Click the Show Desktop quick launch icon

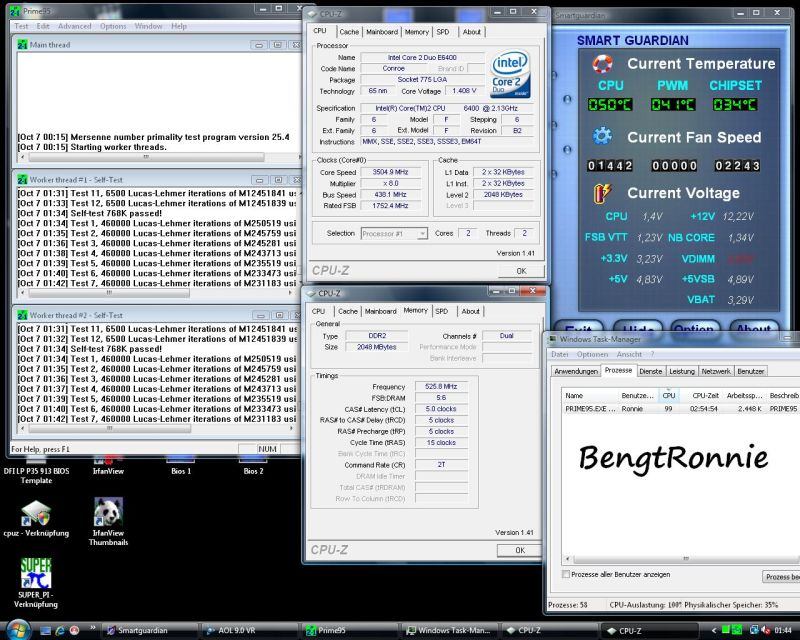[45, 631]
